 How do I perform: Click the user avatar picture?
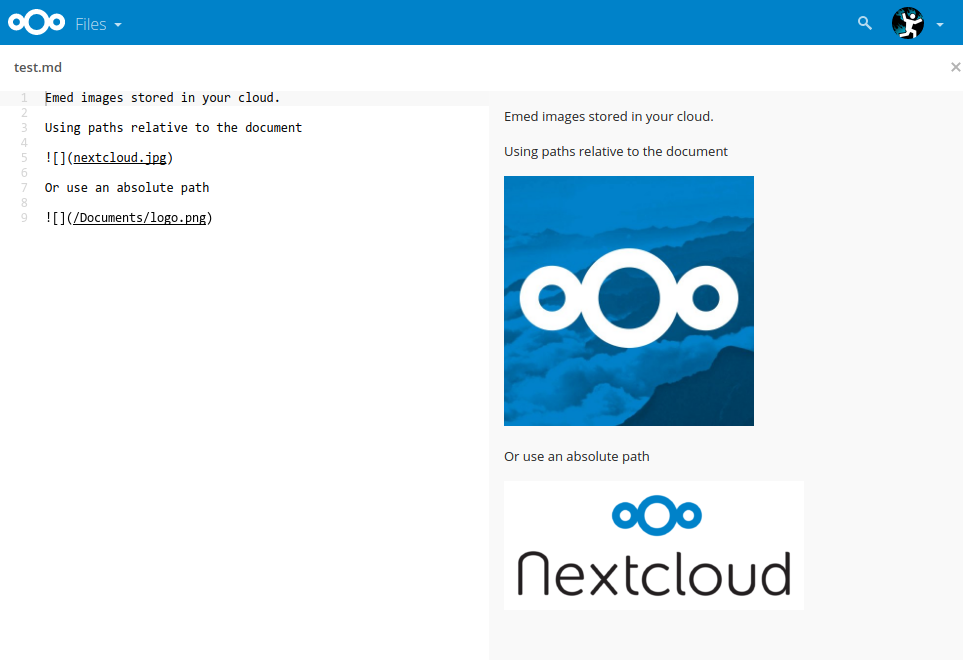point(908,23)
